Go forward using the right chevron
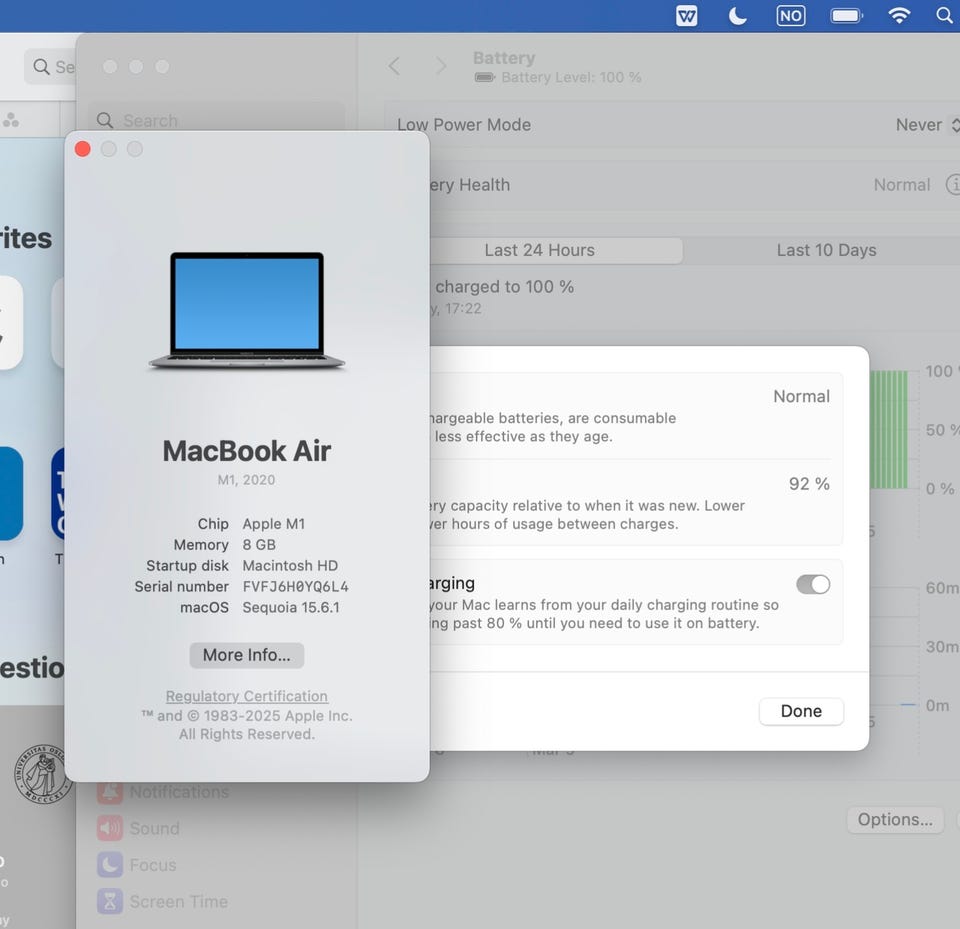Viewport: 960px width, 929px height. click(441, 66)
